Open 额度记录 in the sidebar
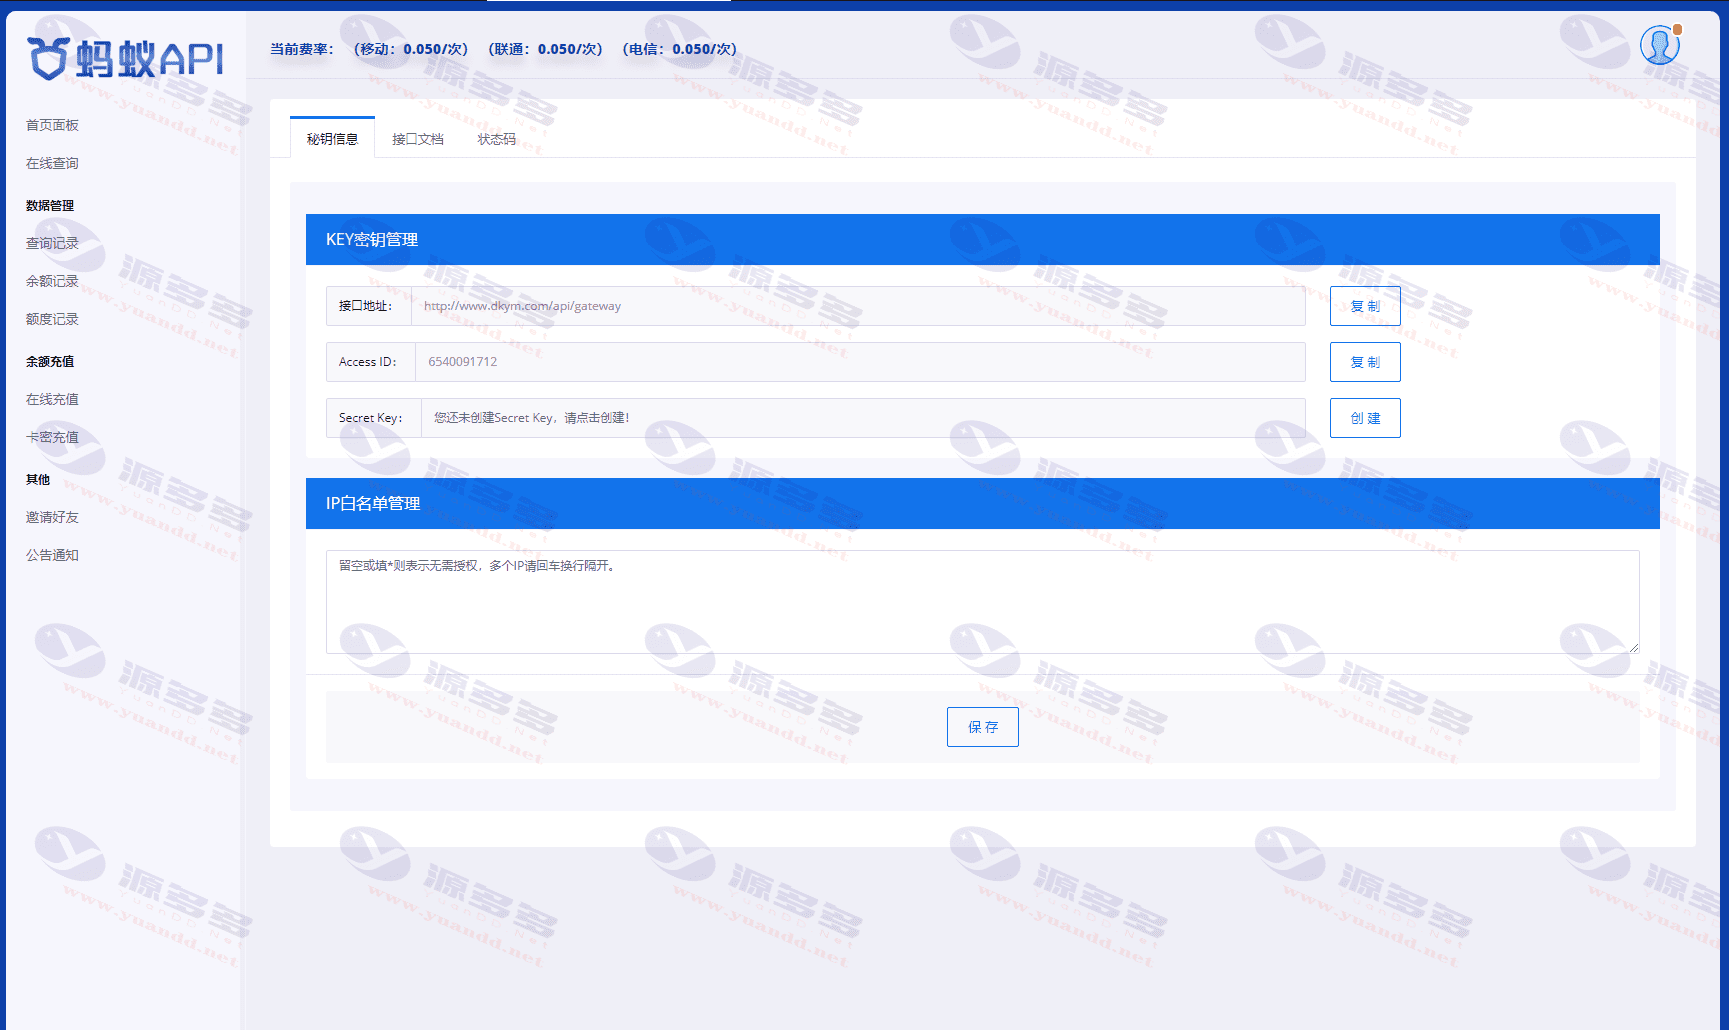The width and height of the screenshot is (1729, 1030). [52, 319]
